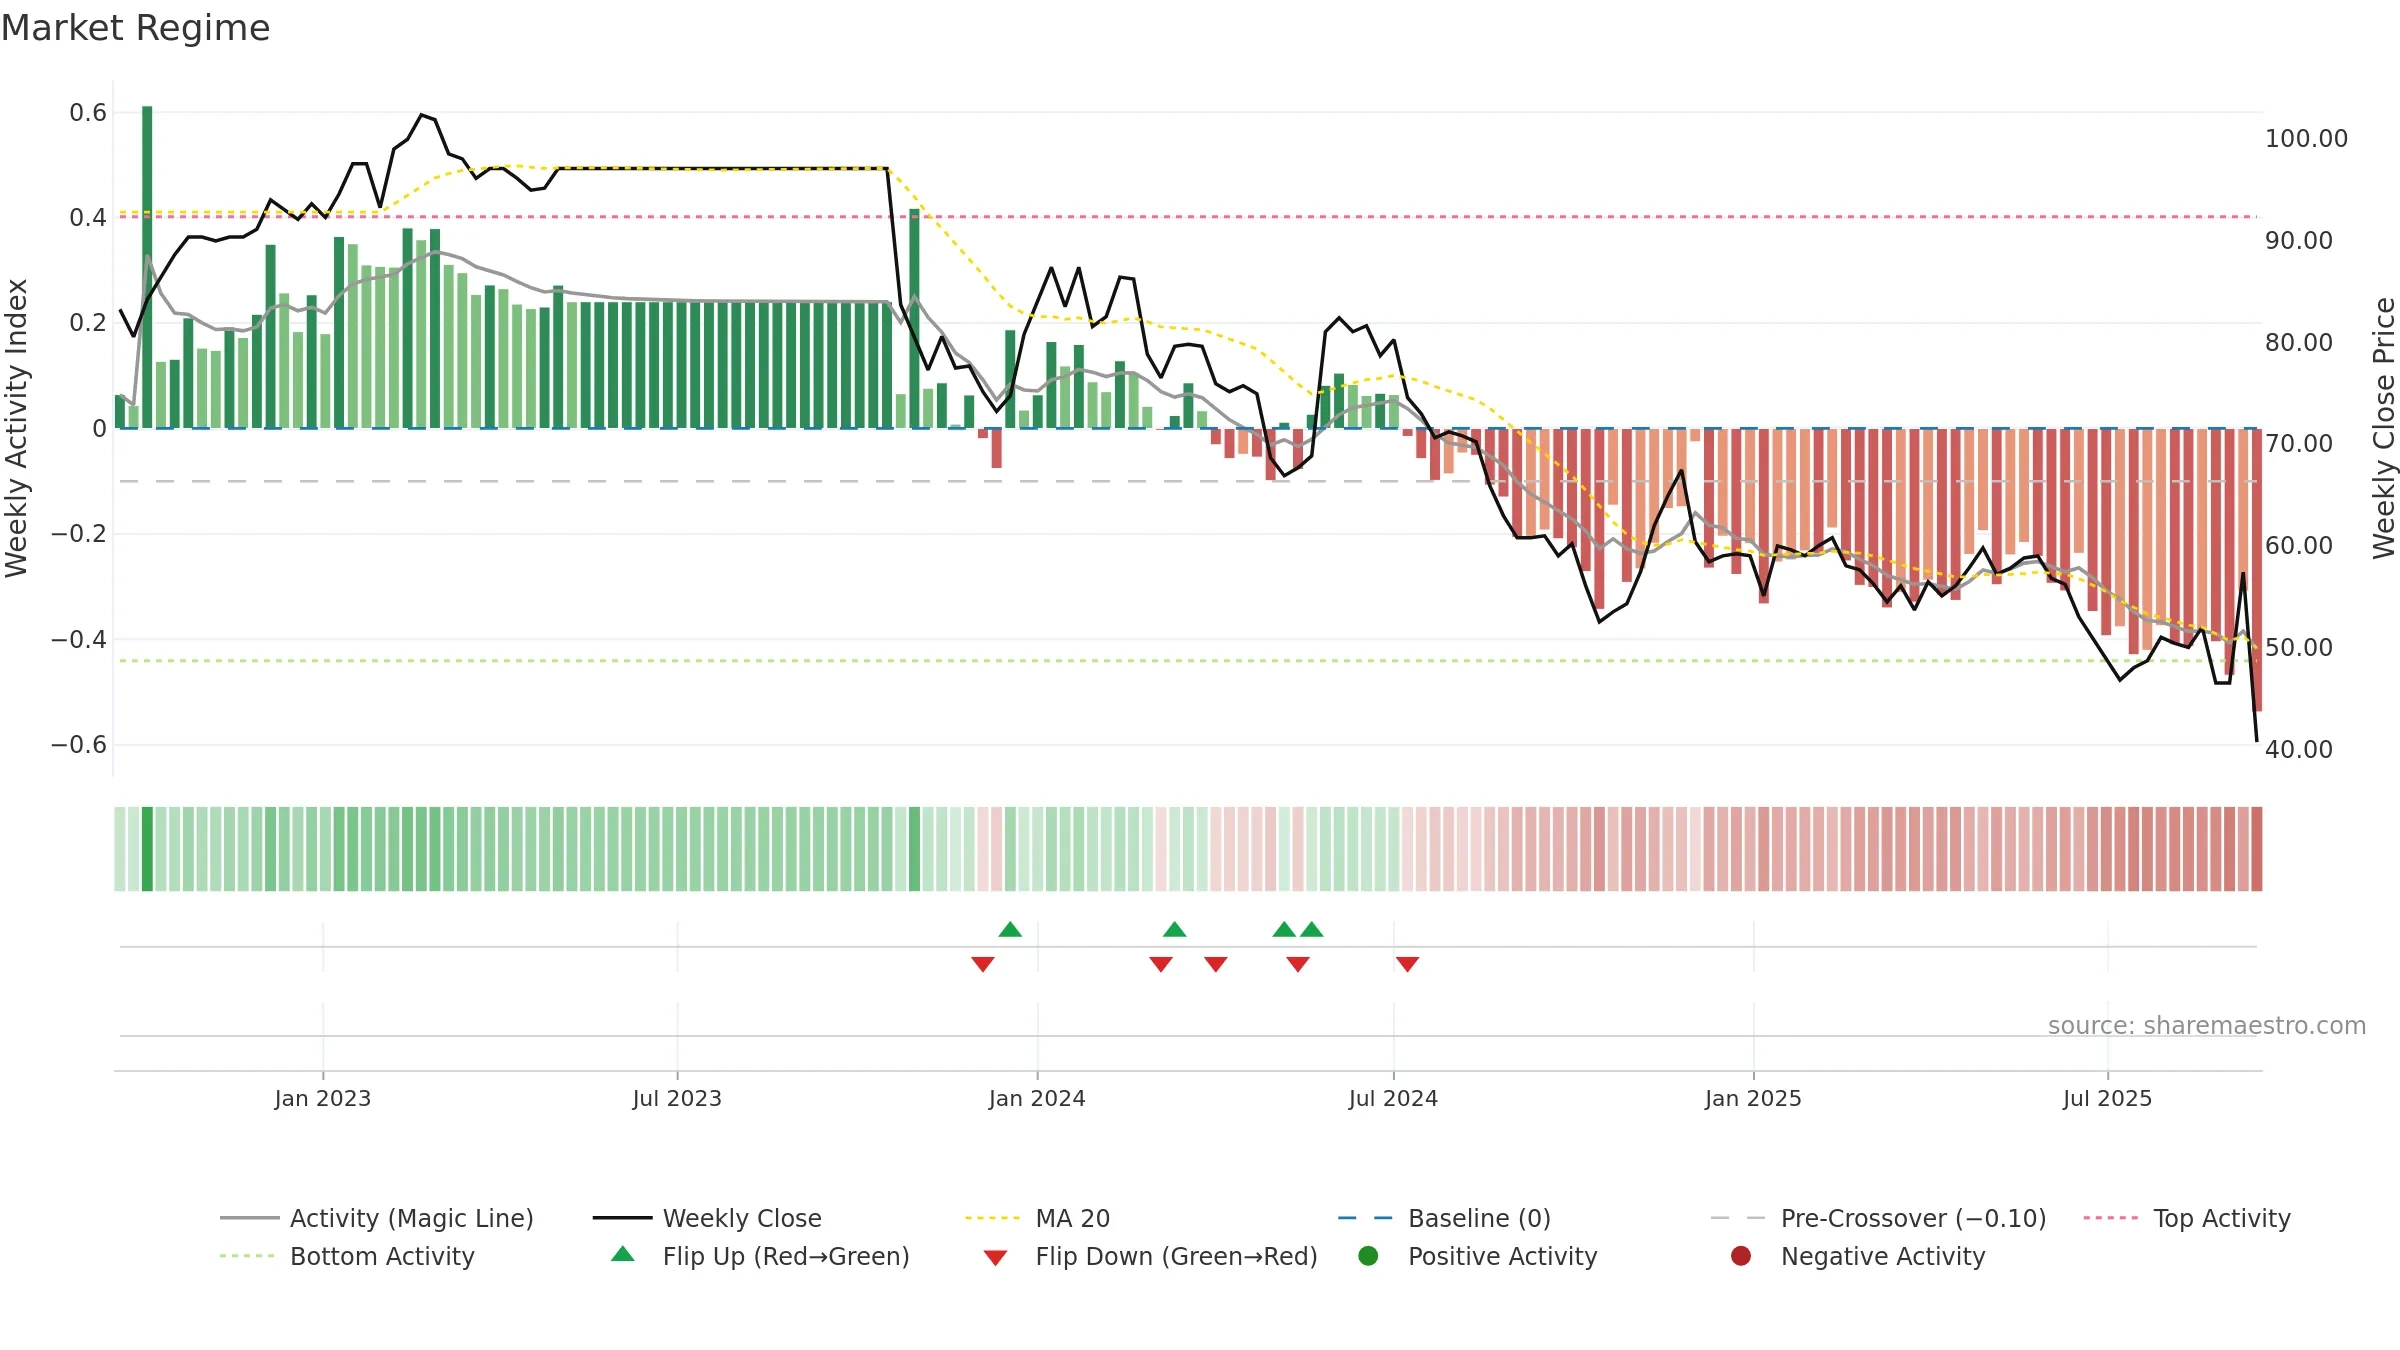Click the first green flip-up marker before Jan 2024

click(x=1010, y=929)
